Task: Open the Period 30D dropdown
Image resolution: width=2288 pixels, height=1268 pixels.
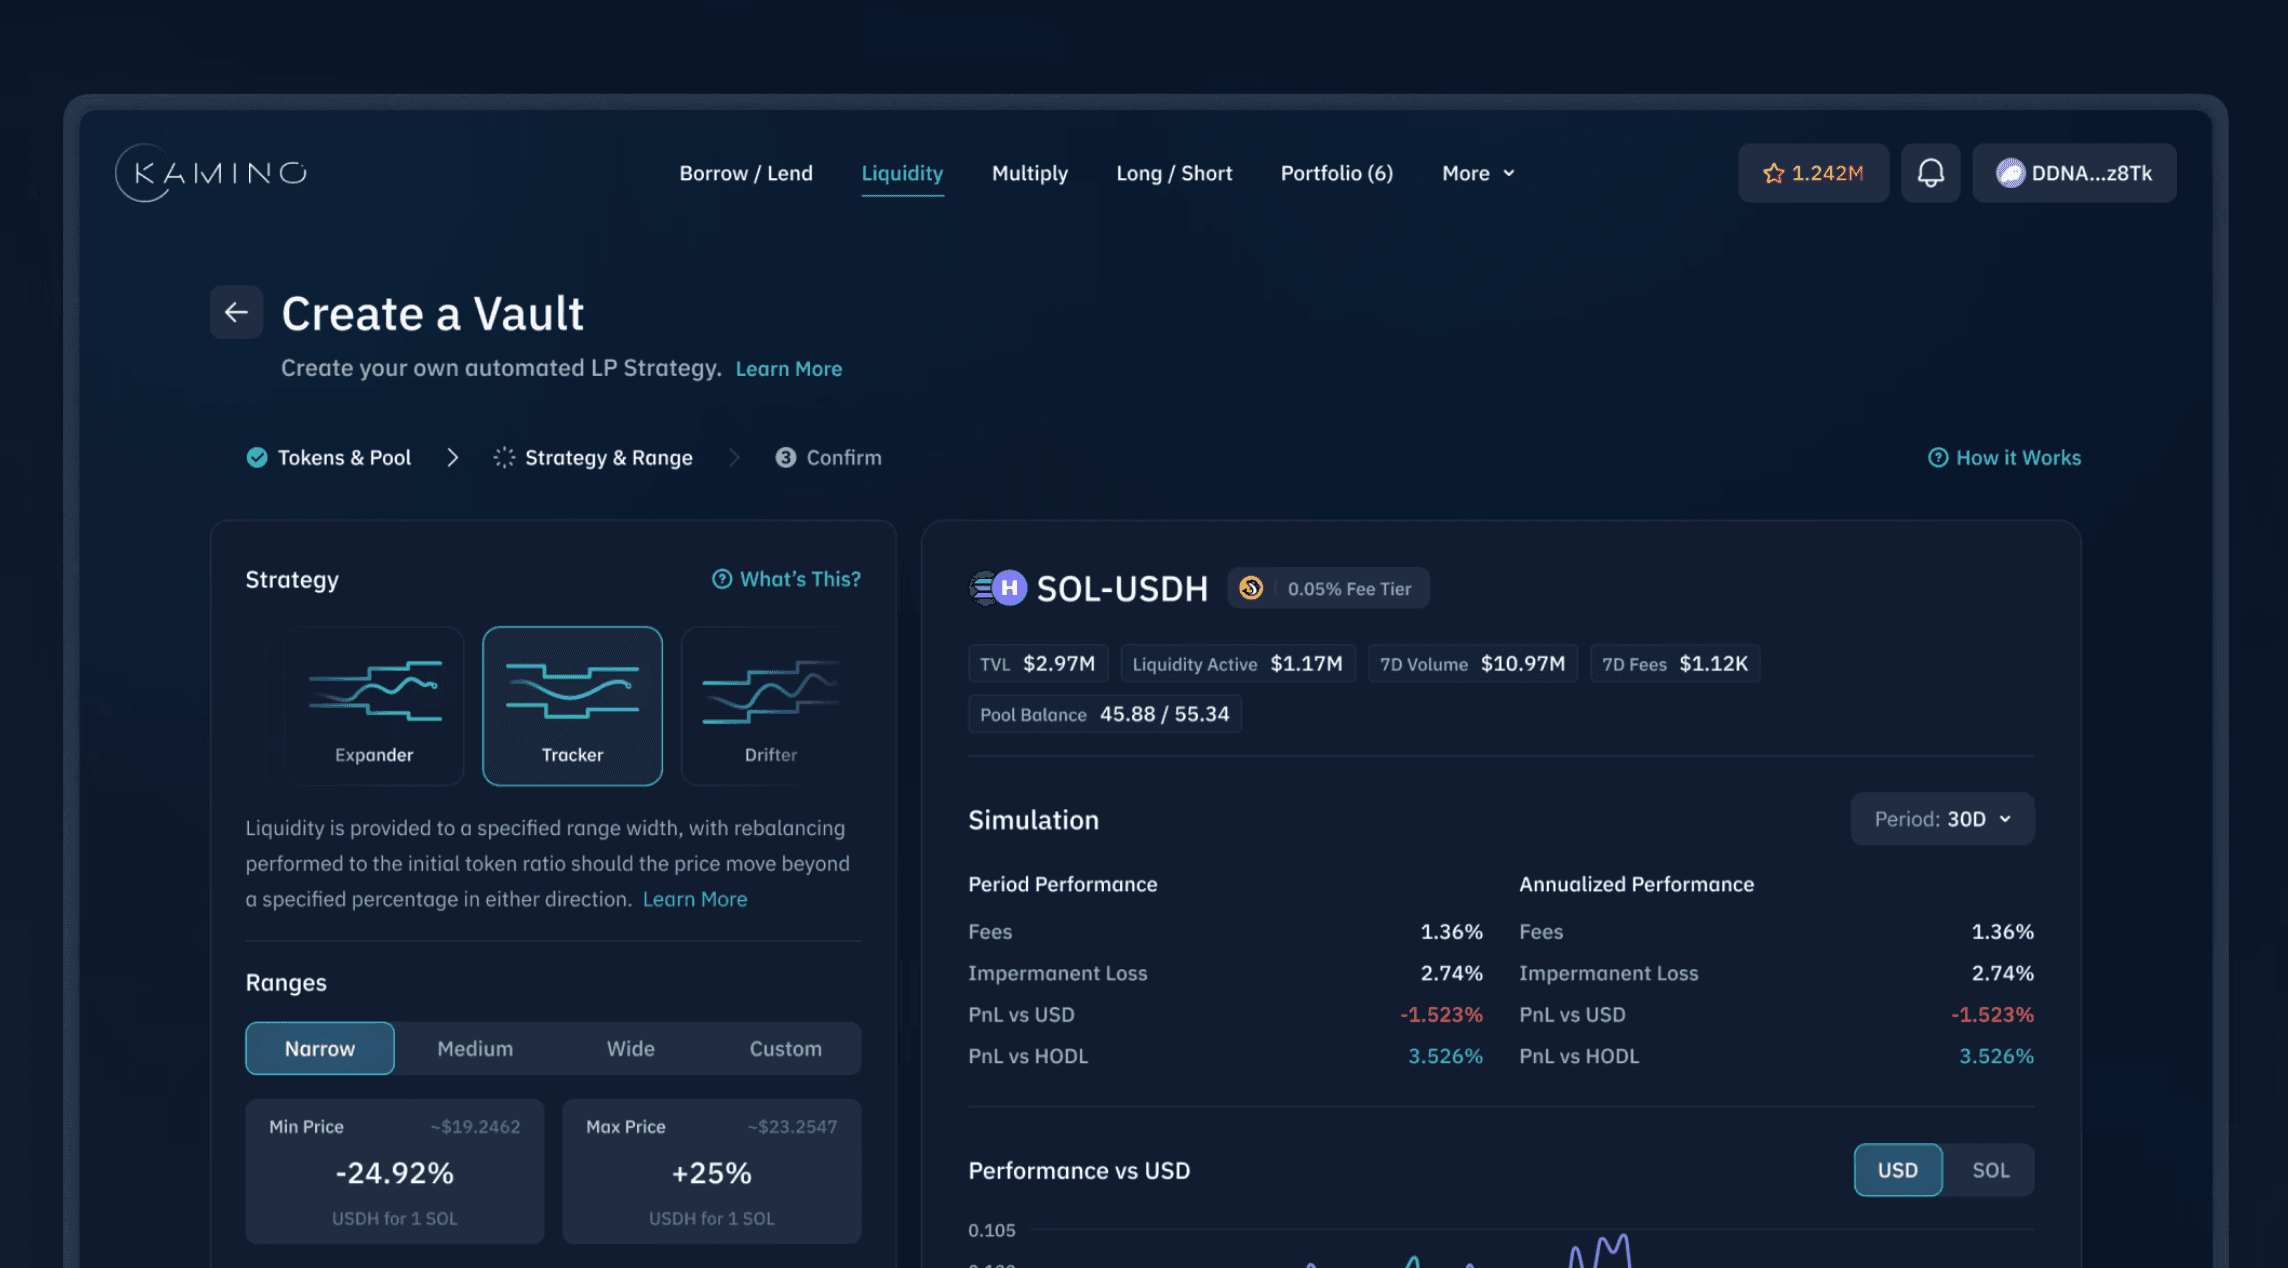Action: [1942, 819]
